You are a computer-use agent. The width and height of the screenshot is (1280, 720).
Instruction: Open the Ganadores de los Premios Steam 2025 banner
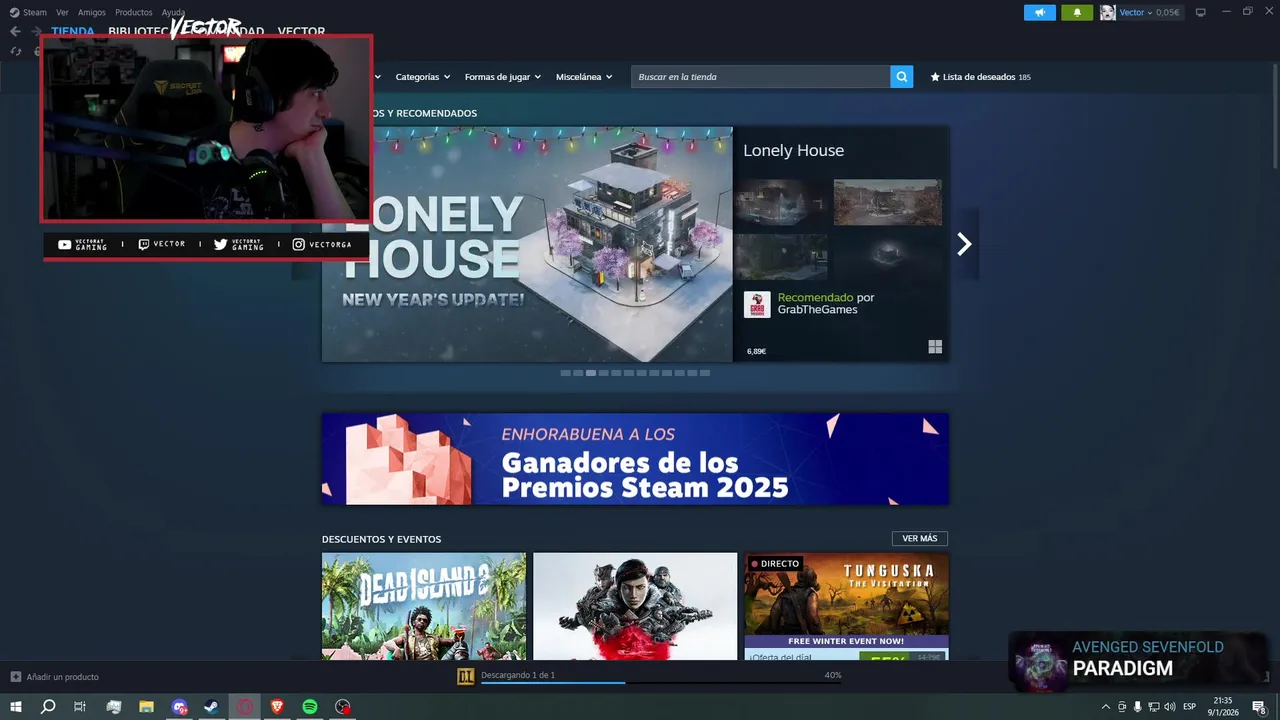point(635,459)
